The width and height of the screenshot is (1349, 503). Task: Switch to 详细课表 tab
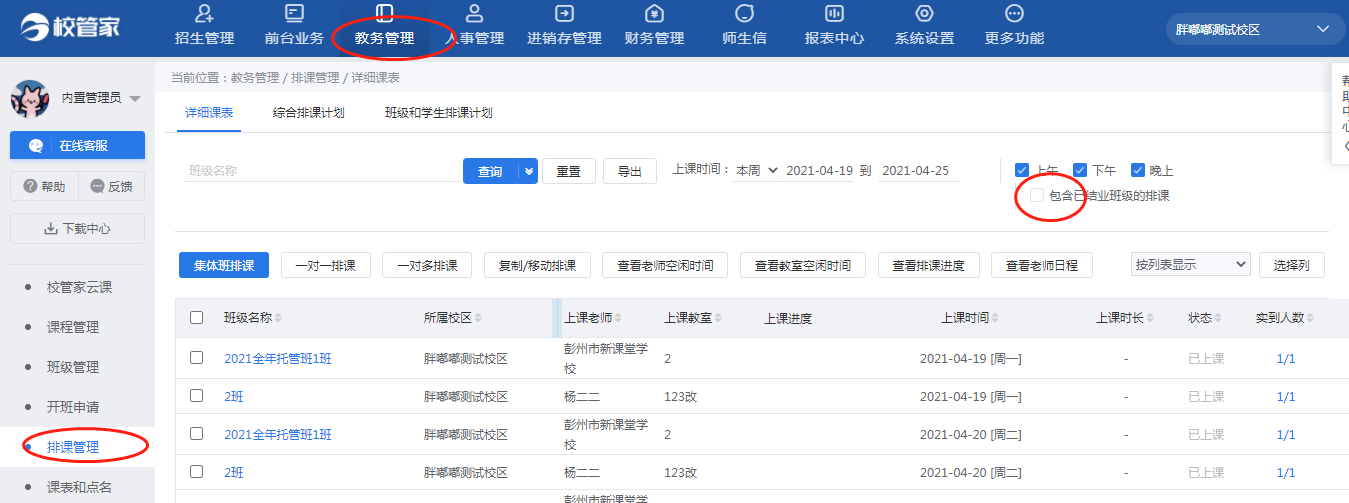click(x=209, y=113)
